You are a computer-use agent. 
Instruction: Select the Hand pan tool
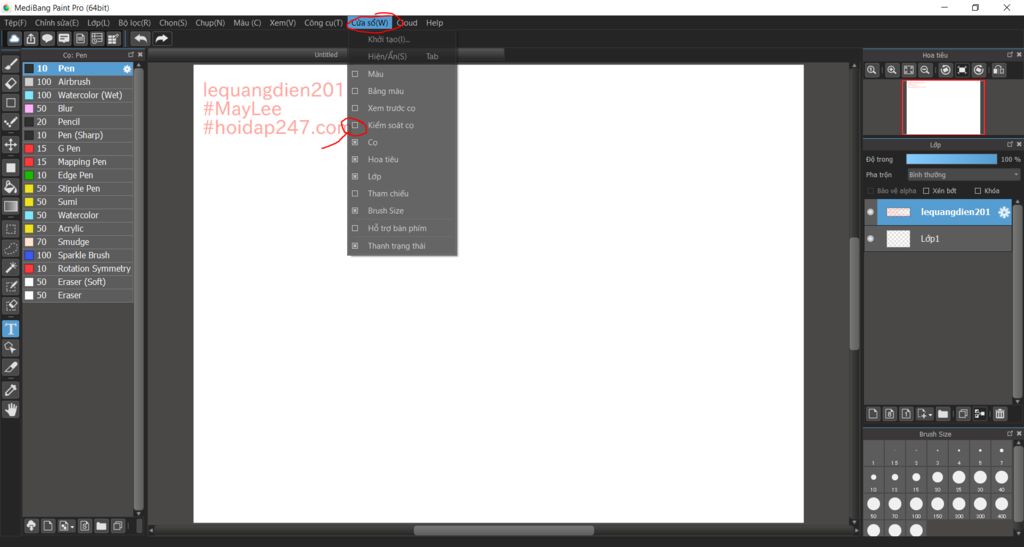click(10, 410)
